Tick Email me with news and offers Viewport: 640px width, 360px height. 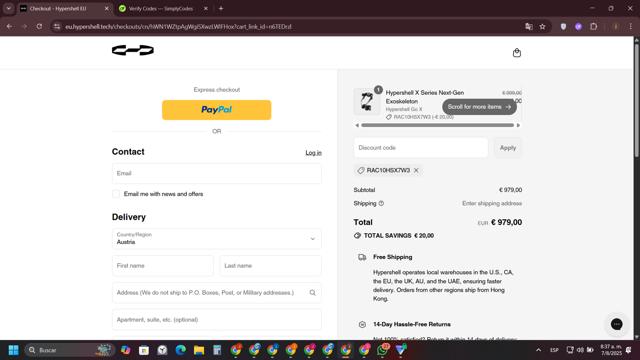point(116,194)
